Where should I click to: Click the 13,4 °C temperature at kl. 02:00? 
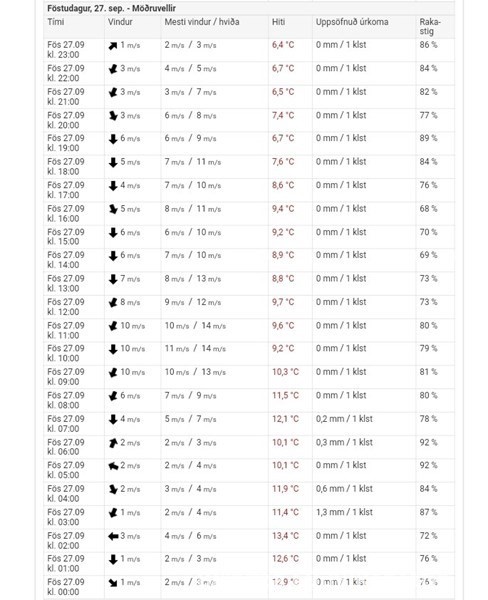coord(285,536)
